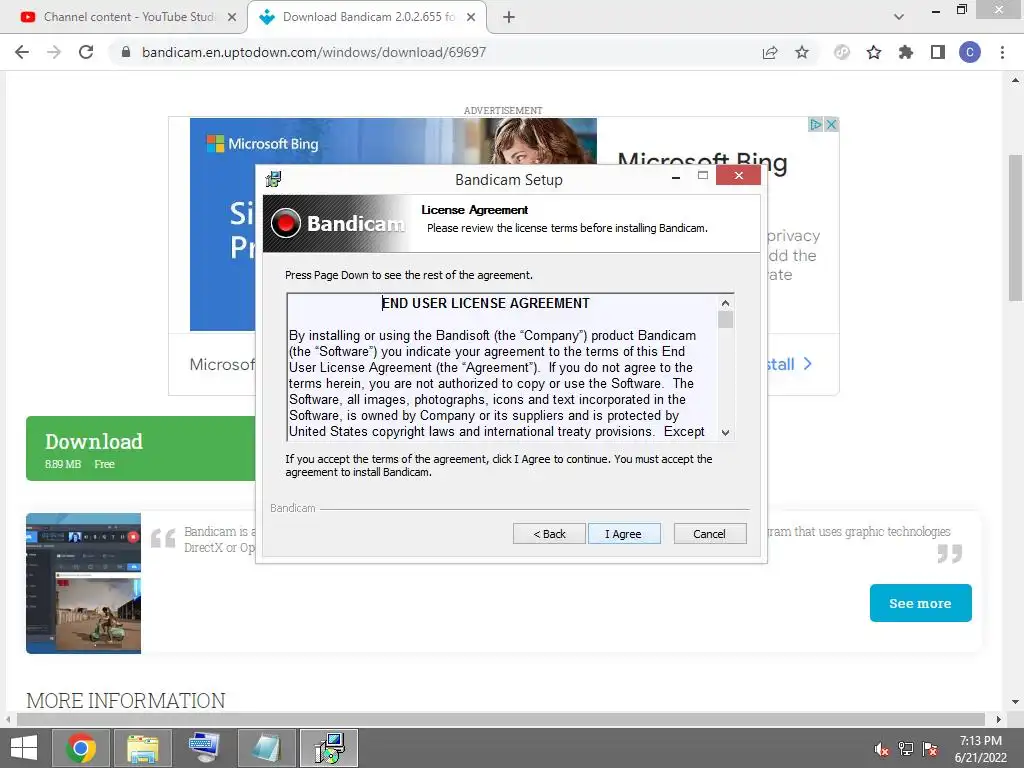Minimize the Bandicam Setup dialog

click(x=676, y=176)
